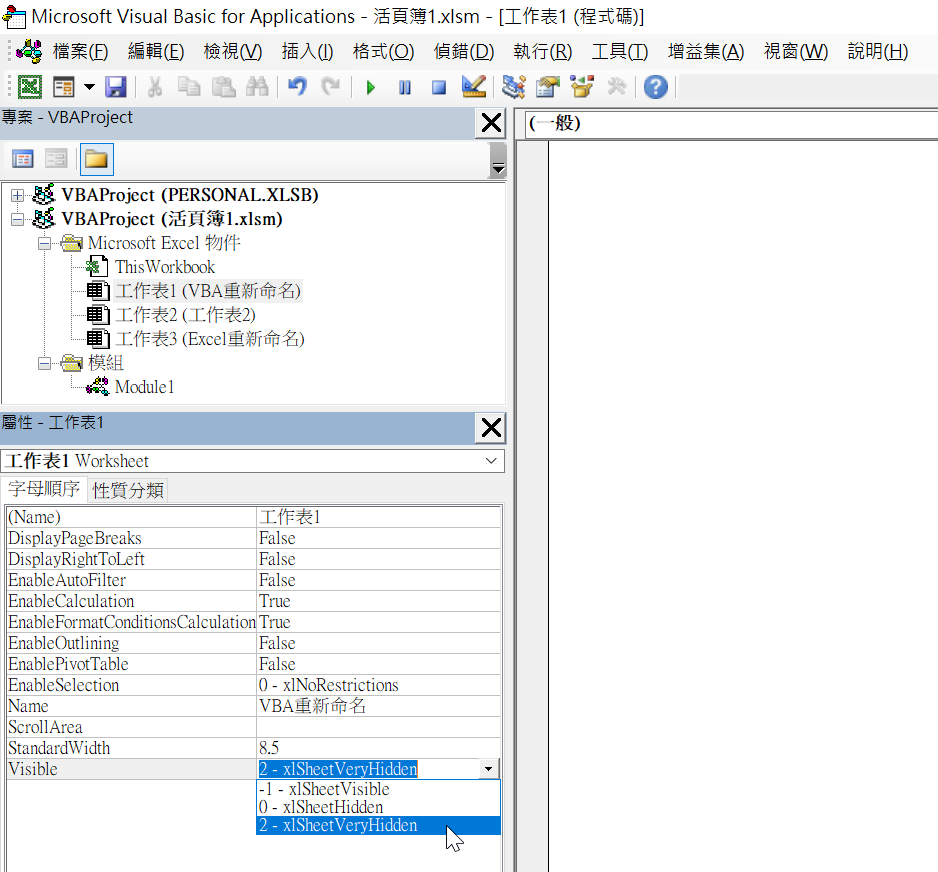Click the View Microsoft Excel toolbar icon

[29, 87]
